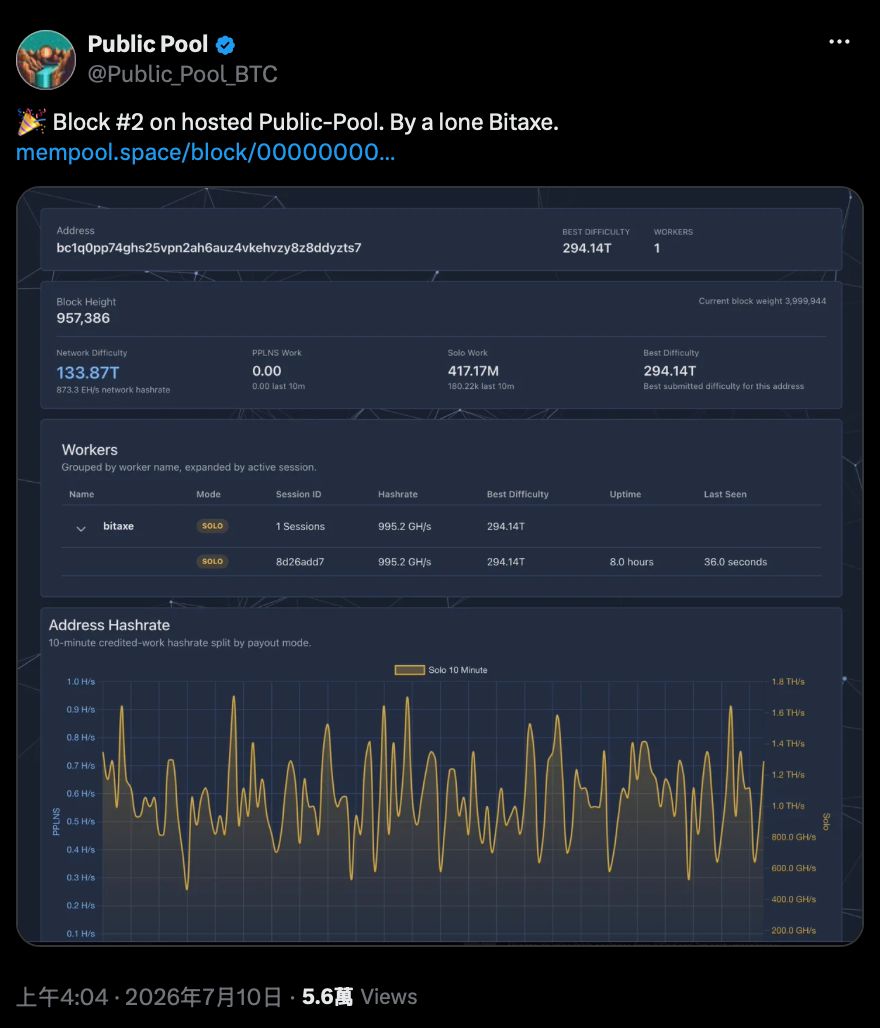Click the blue verified badge
The width and height of the screenshot is (880, 1028).
click(x=226, y=45)
